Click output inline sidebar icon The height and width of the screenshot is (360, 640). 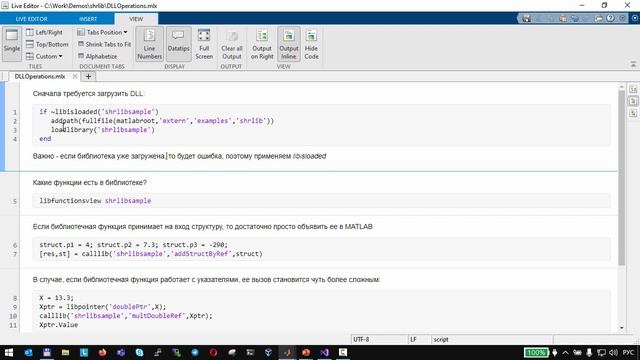[633, 101]
